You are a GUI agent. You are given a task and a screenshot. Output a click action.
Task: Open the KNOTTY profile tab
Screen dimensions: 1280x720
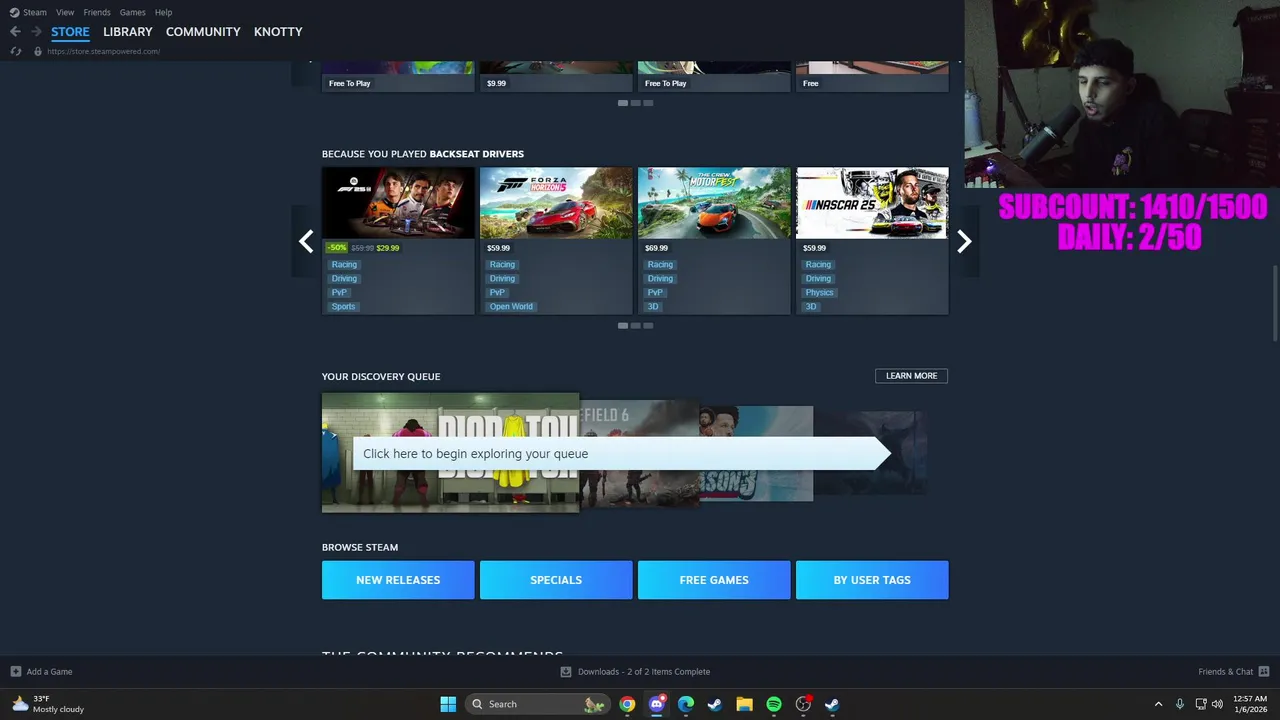point(278,32)
